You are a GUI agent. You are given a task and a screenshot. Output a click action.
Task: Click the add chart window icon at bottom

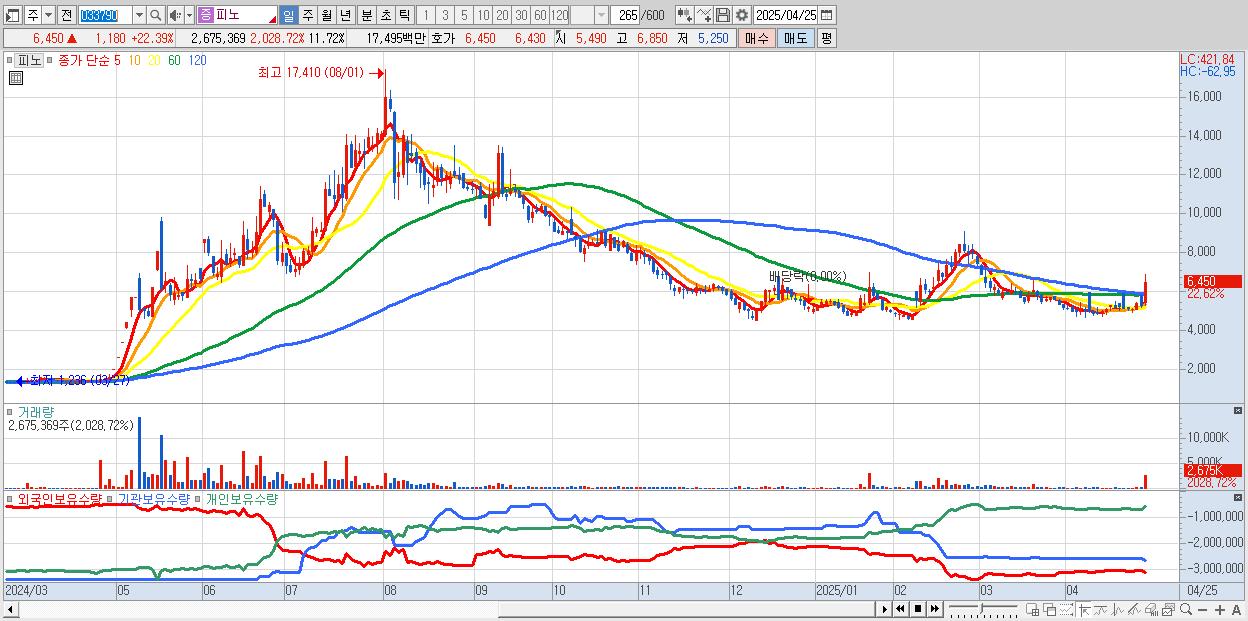click(1033, 609)
